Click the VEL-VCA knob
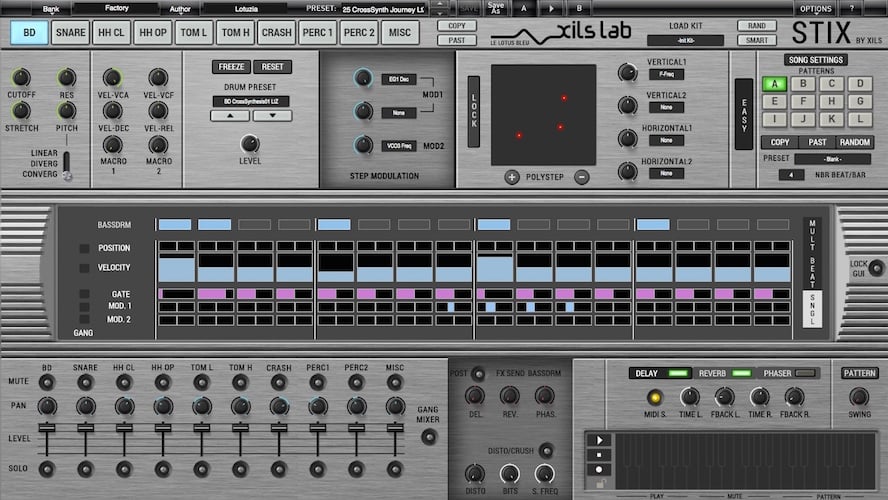 point(112,78)
